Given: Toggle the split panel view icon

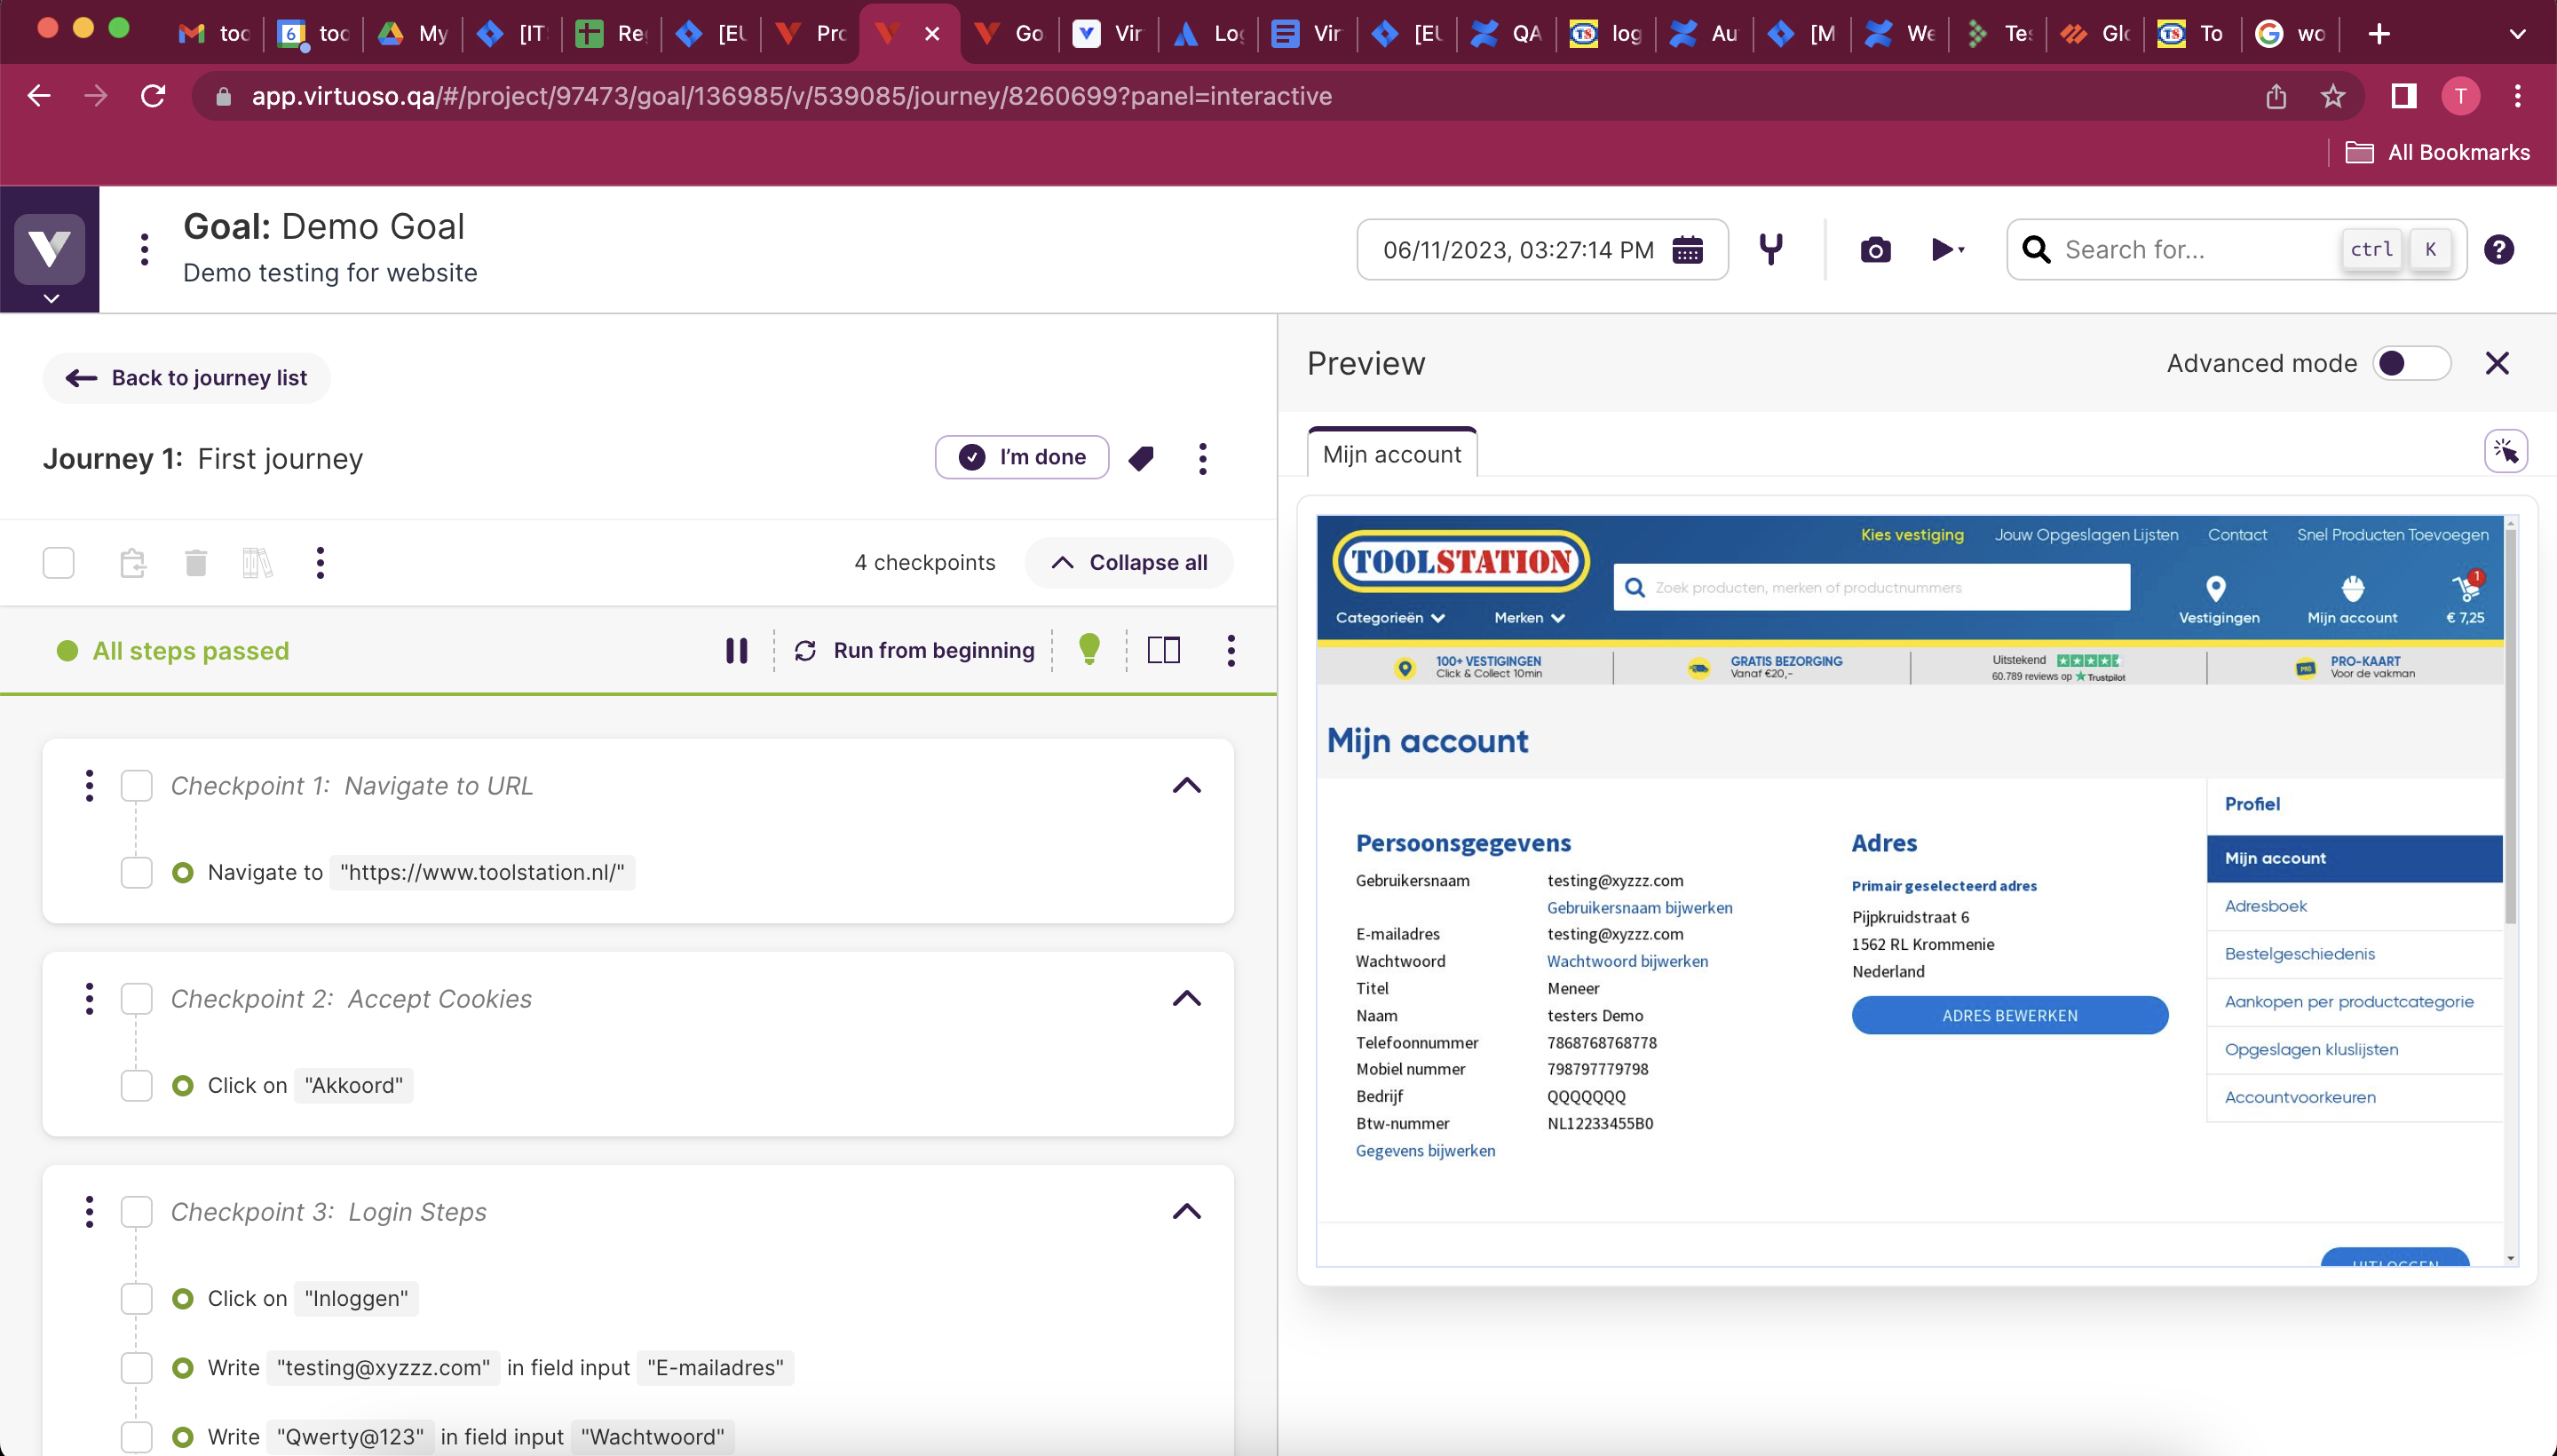Looking at the screenshot, I should [x=1164, y=650].
